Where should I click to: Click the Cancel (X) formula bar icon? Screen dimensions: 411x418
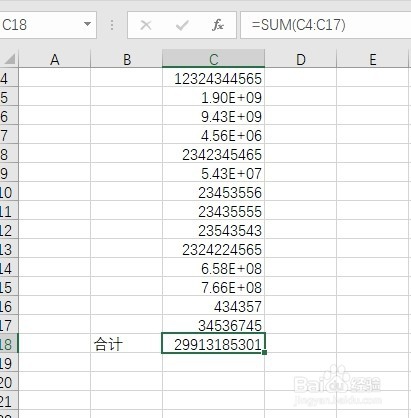[146, 25]
